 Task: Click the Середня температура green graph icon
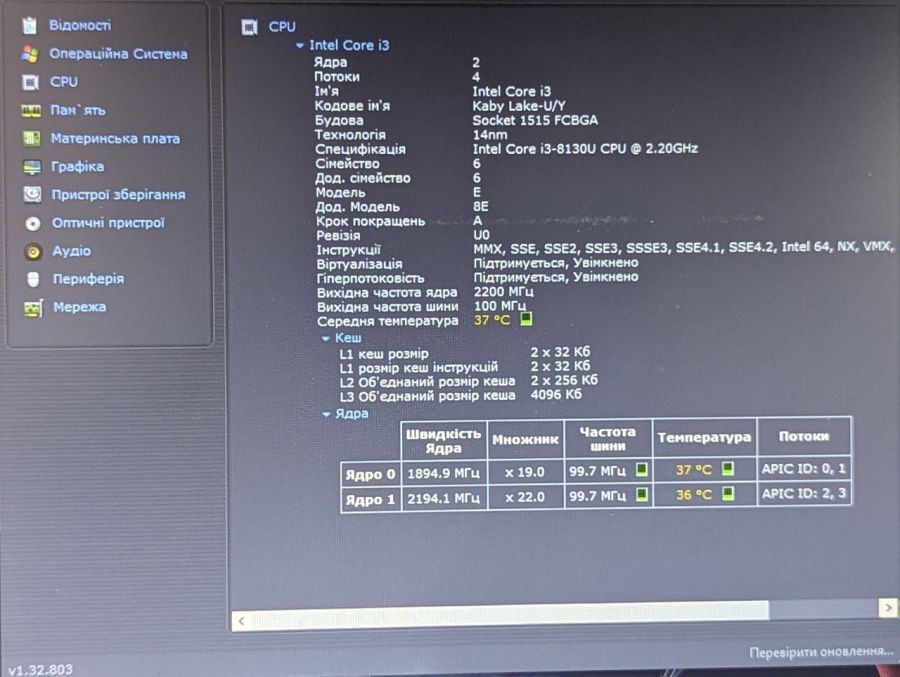(526, 319)
